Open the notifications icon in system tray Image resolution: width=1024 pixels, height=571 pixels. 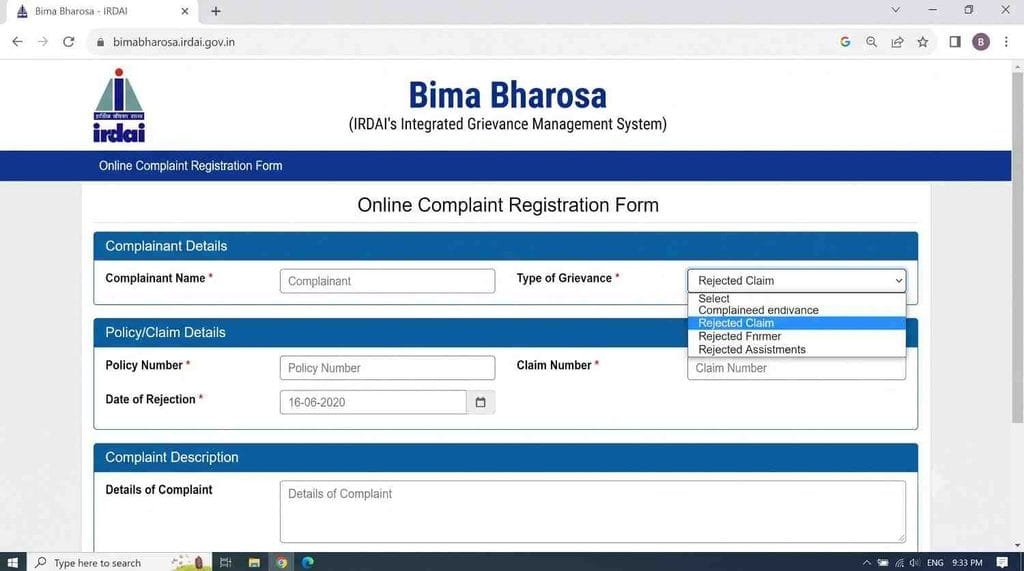point(1002,563)
